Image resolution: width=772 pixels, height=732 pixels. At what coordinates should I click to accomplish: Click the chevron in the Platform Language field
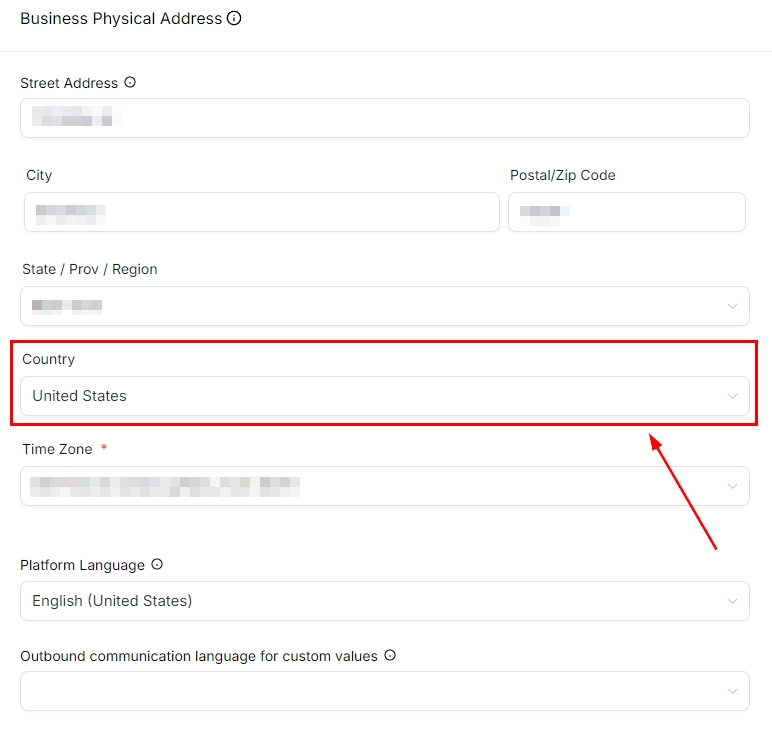[732, 601]
